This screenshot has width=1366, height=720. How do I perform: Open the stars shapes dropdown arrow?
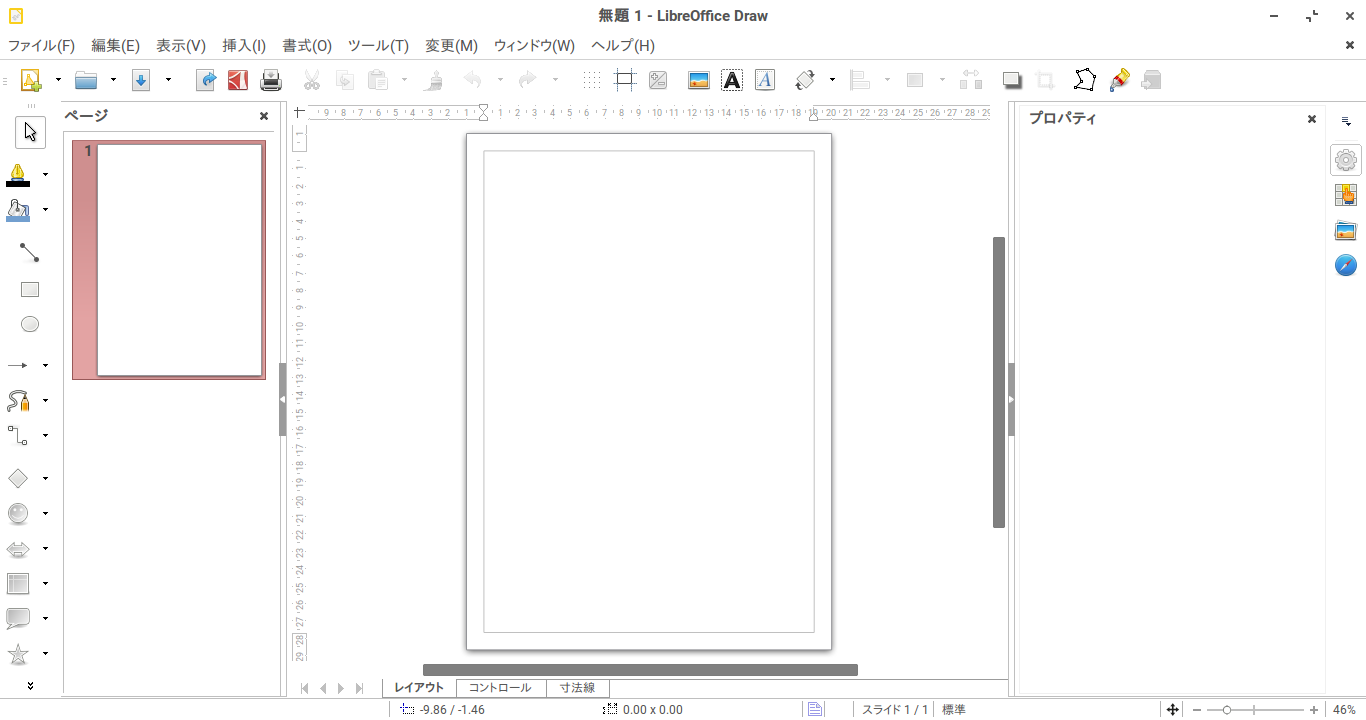pos(46,654)
